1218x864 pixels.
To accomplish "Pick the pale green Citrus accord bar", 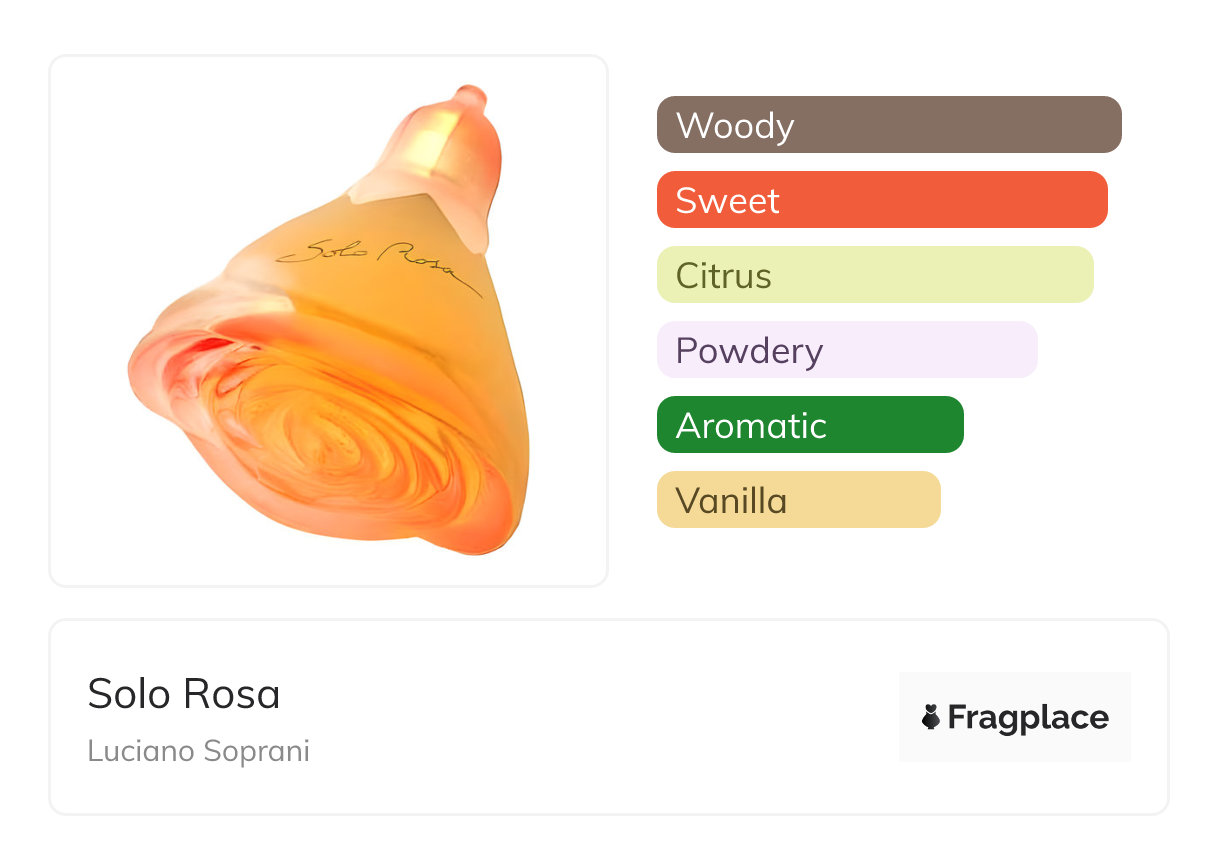I will point(874,275).
